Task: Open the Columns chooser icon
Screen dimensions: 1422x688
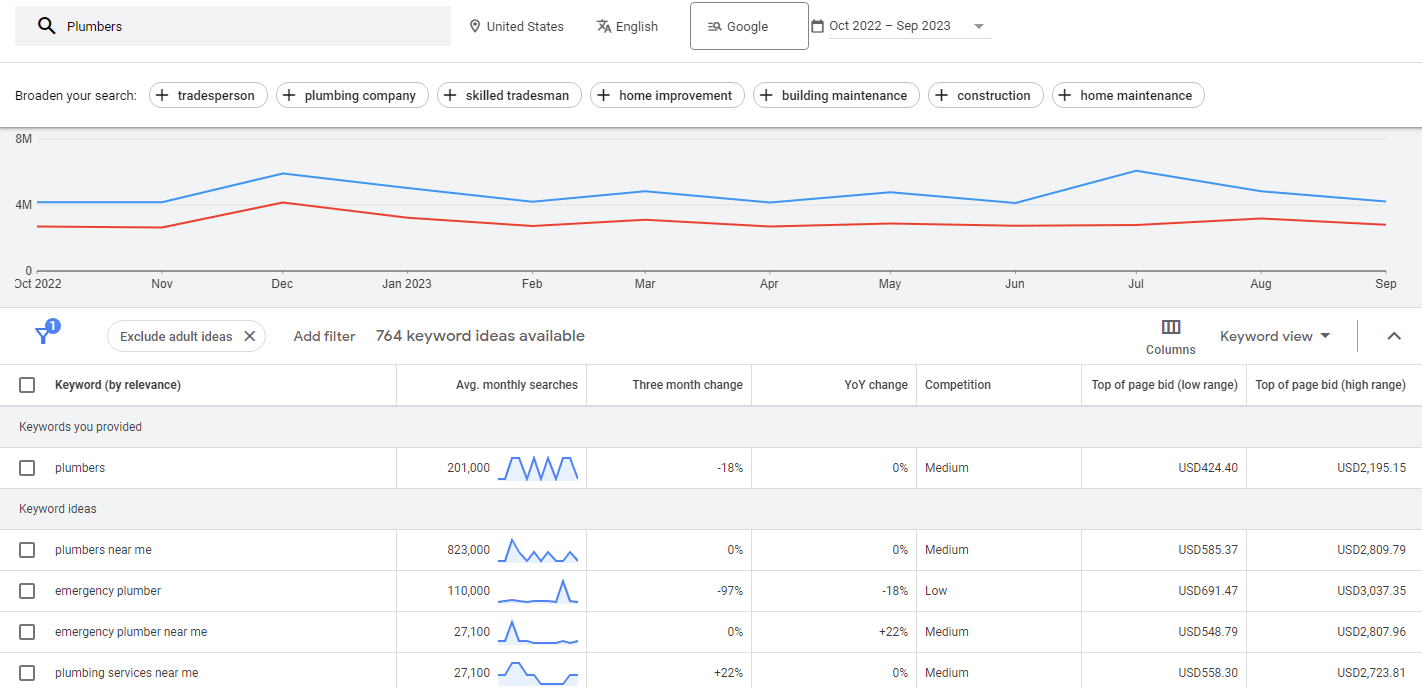Action: point(1171,327)
